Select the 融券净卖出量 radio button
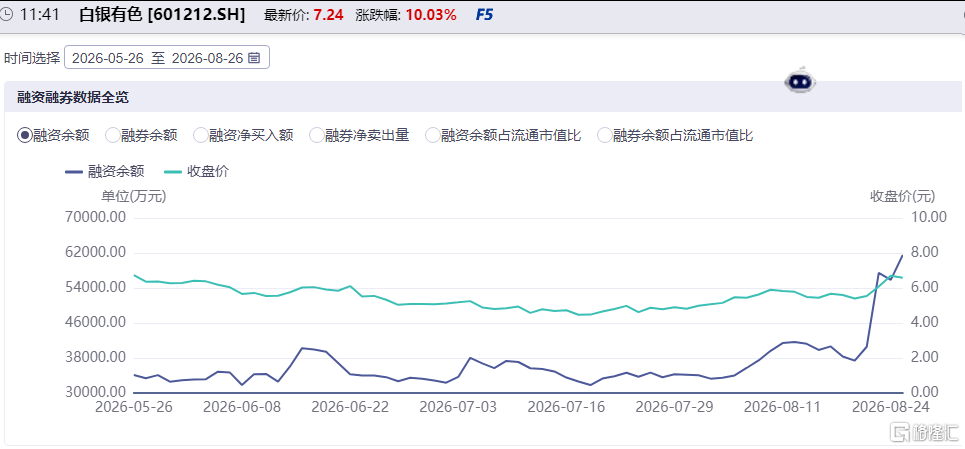965x449 pixels. [316, 135]
